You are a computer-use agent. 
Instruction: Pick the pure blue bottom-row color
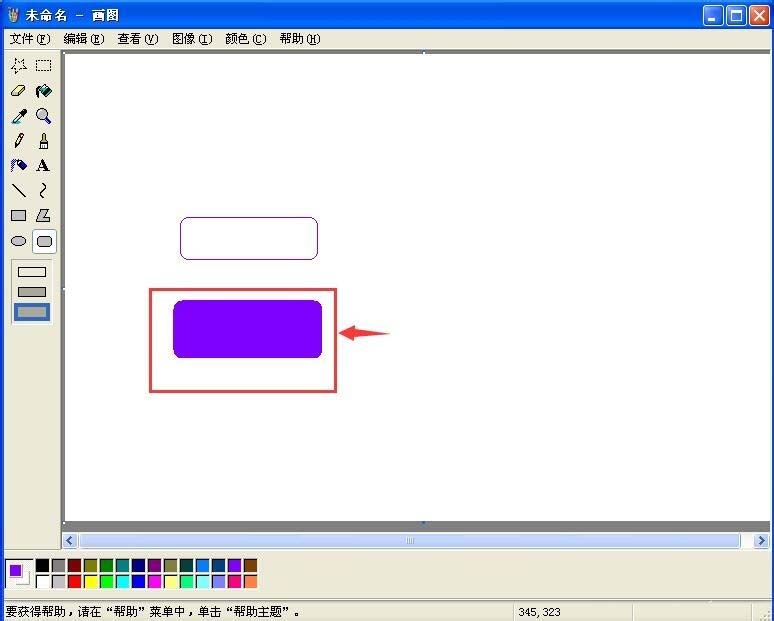[139, 582]
